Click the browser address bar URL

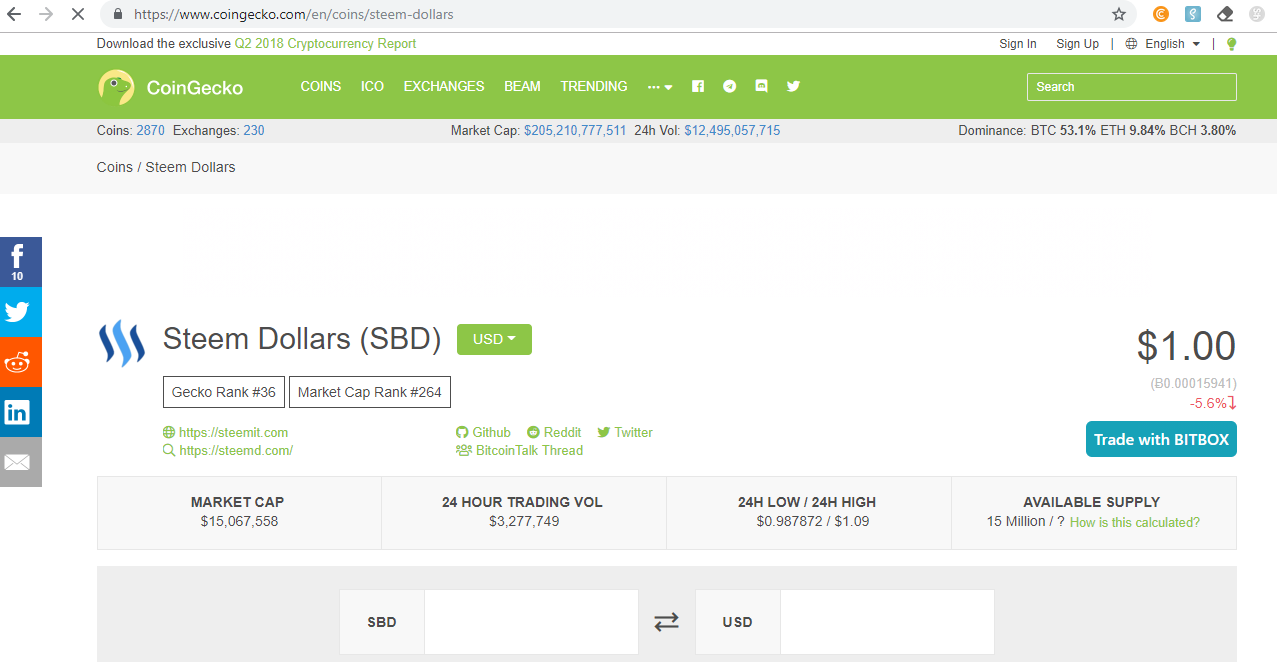pos(294,15)
